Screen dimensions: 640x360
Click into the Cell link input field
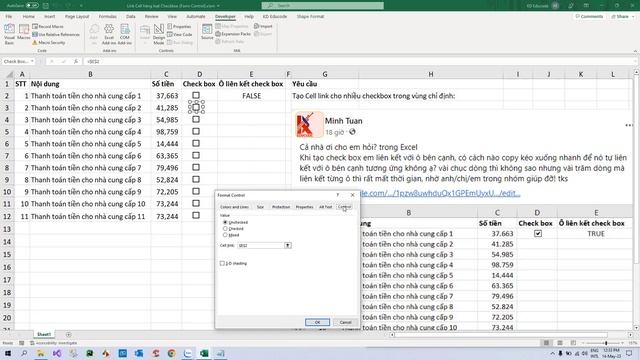point(261,245)
